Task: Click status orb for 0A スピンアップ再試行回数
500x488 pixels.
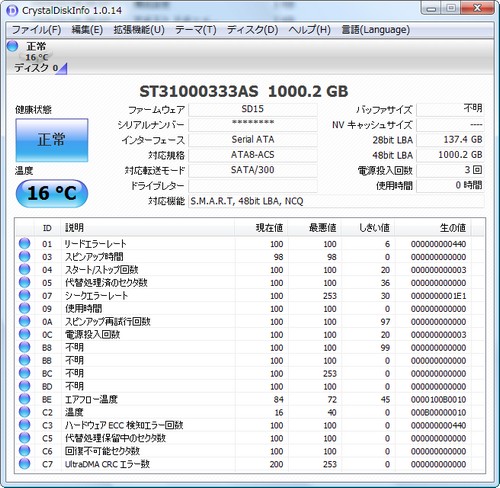Action: click(24, 321)
